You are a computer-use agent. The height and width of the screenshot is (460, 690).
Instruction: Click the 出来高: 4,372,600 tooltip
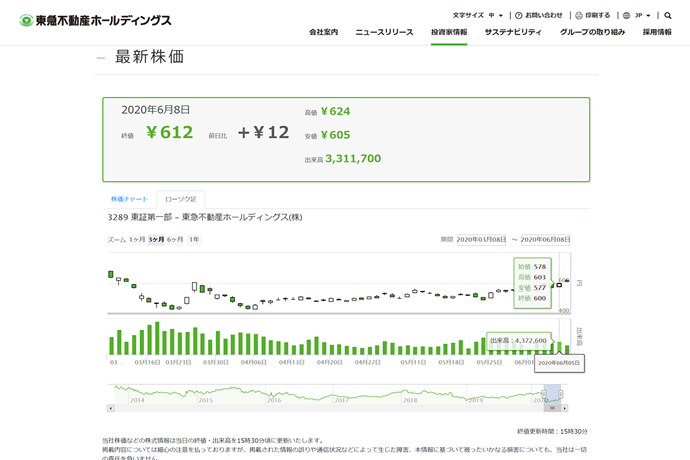tap(518, 340)
